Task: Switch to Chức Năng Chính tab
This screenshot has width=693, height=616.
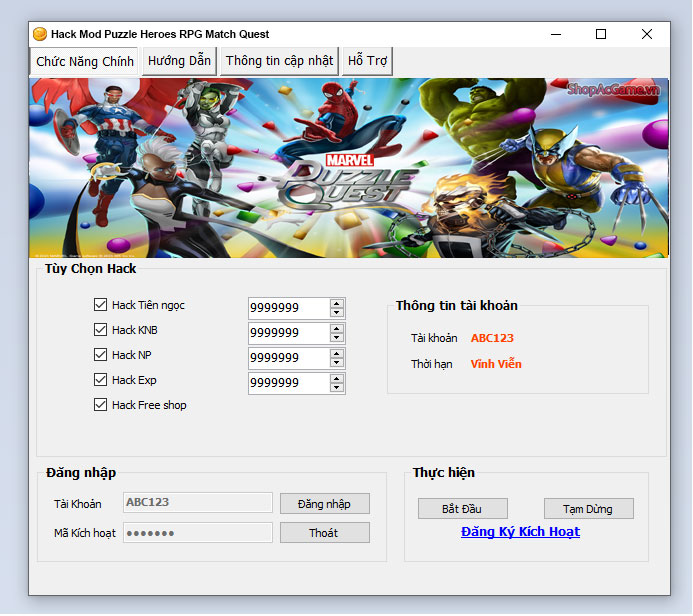Action: 84,61
